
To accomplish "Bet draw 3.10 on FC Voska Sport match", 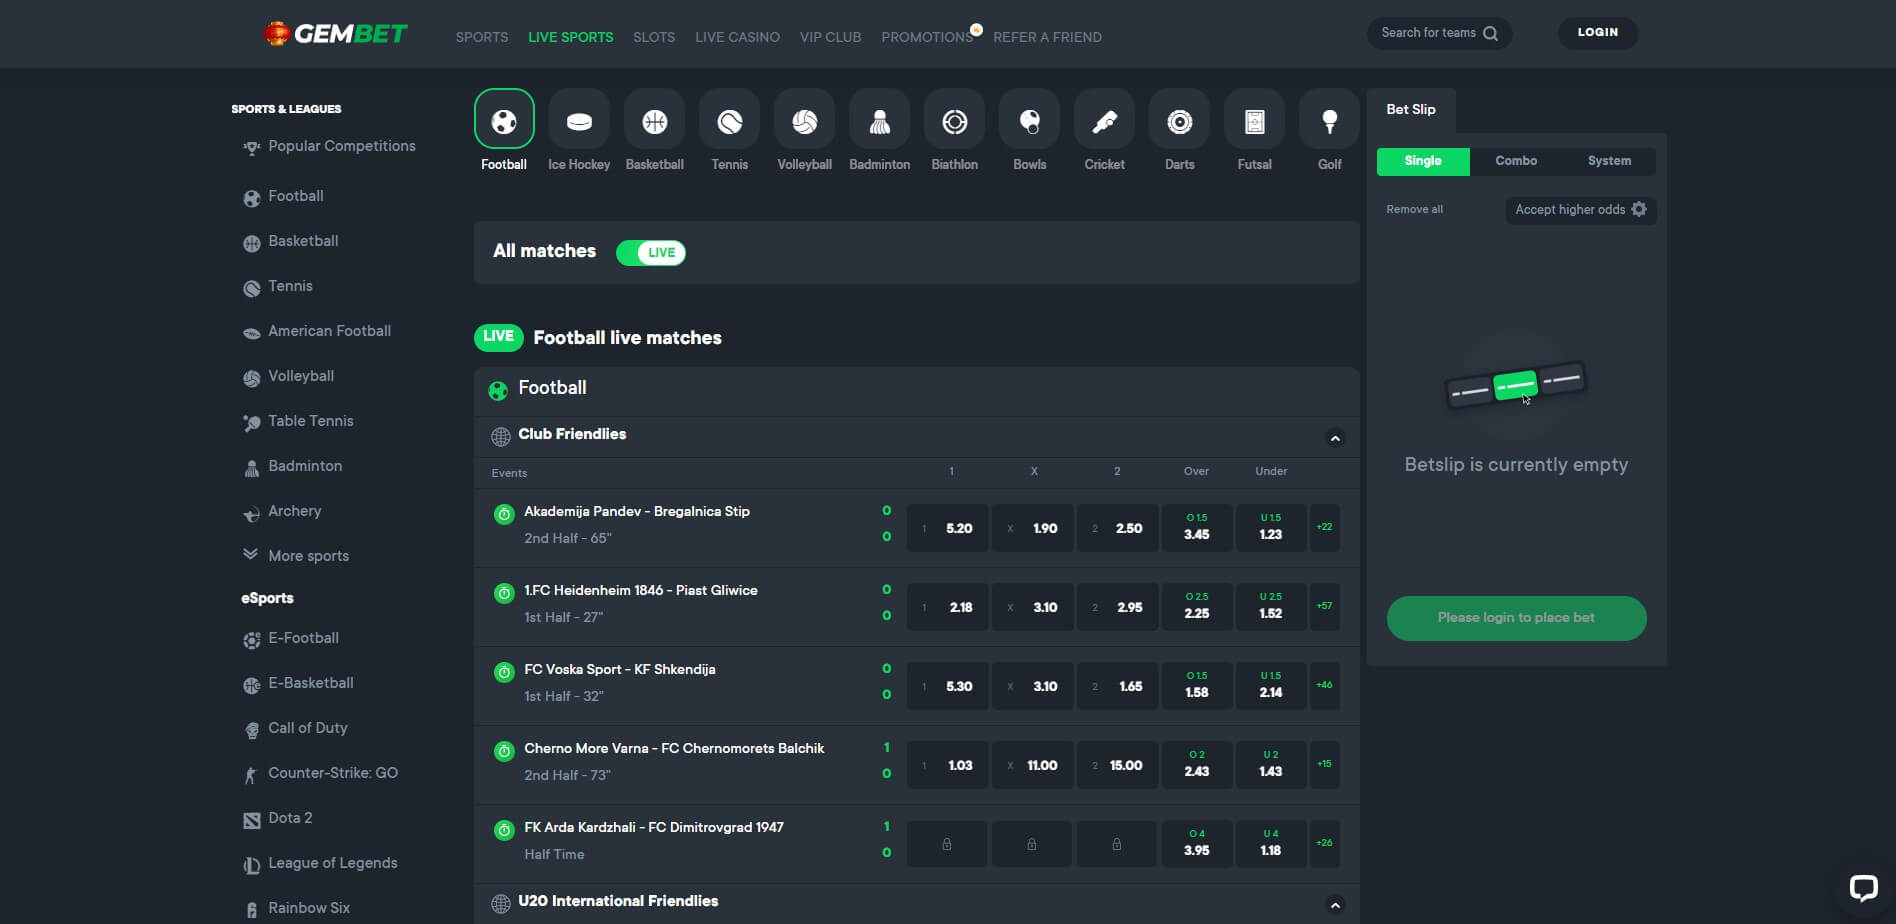I will click(1033, 686).
